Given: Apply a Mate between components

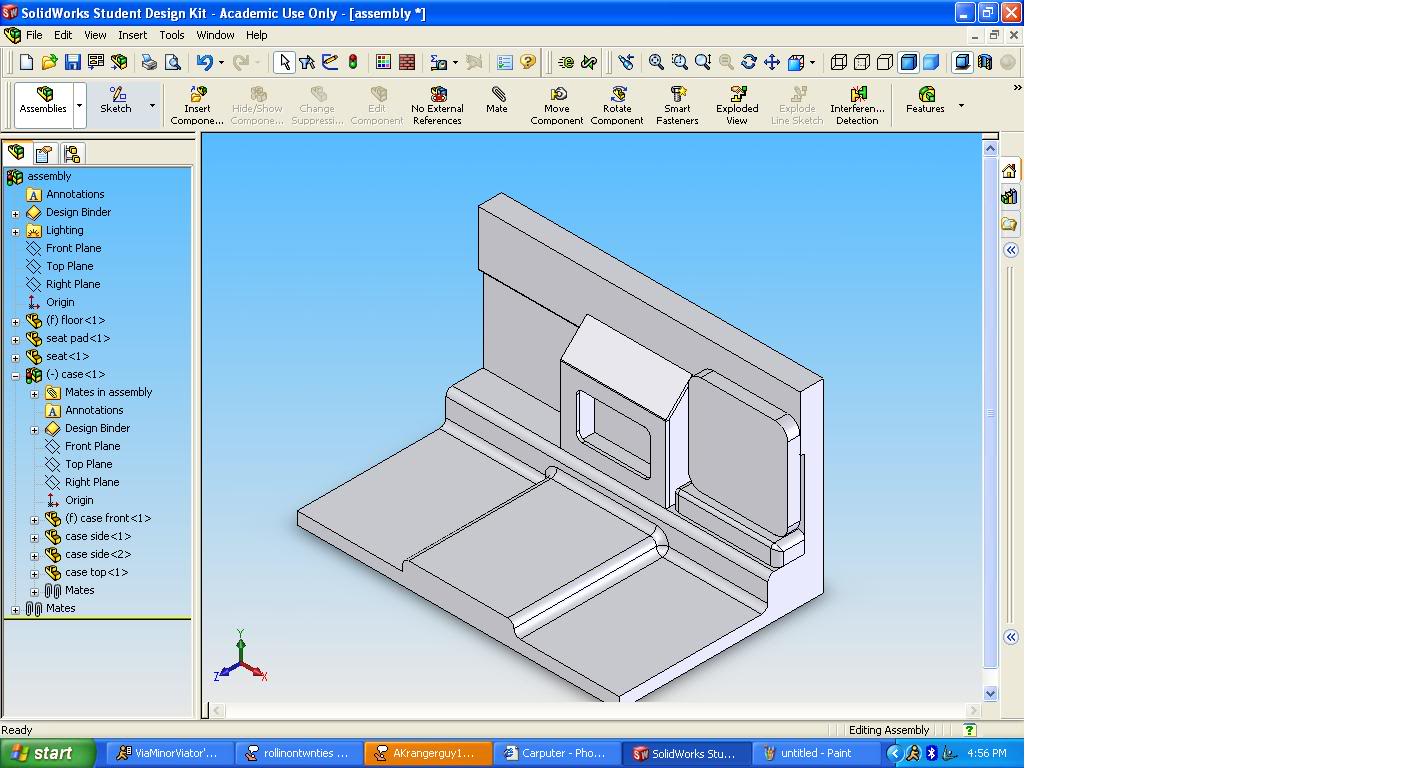Looking at the screenshot, I should pyautogui.click(x=497, y=105).
